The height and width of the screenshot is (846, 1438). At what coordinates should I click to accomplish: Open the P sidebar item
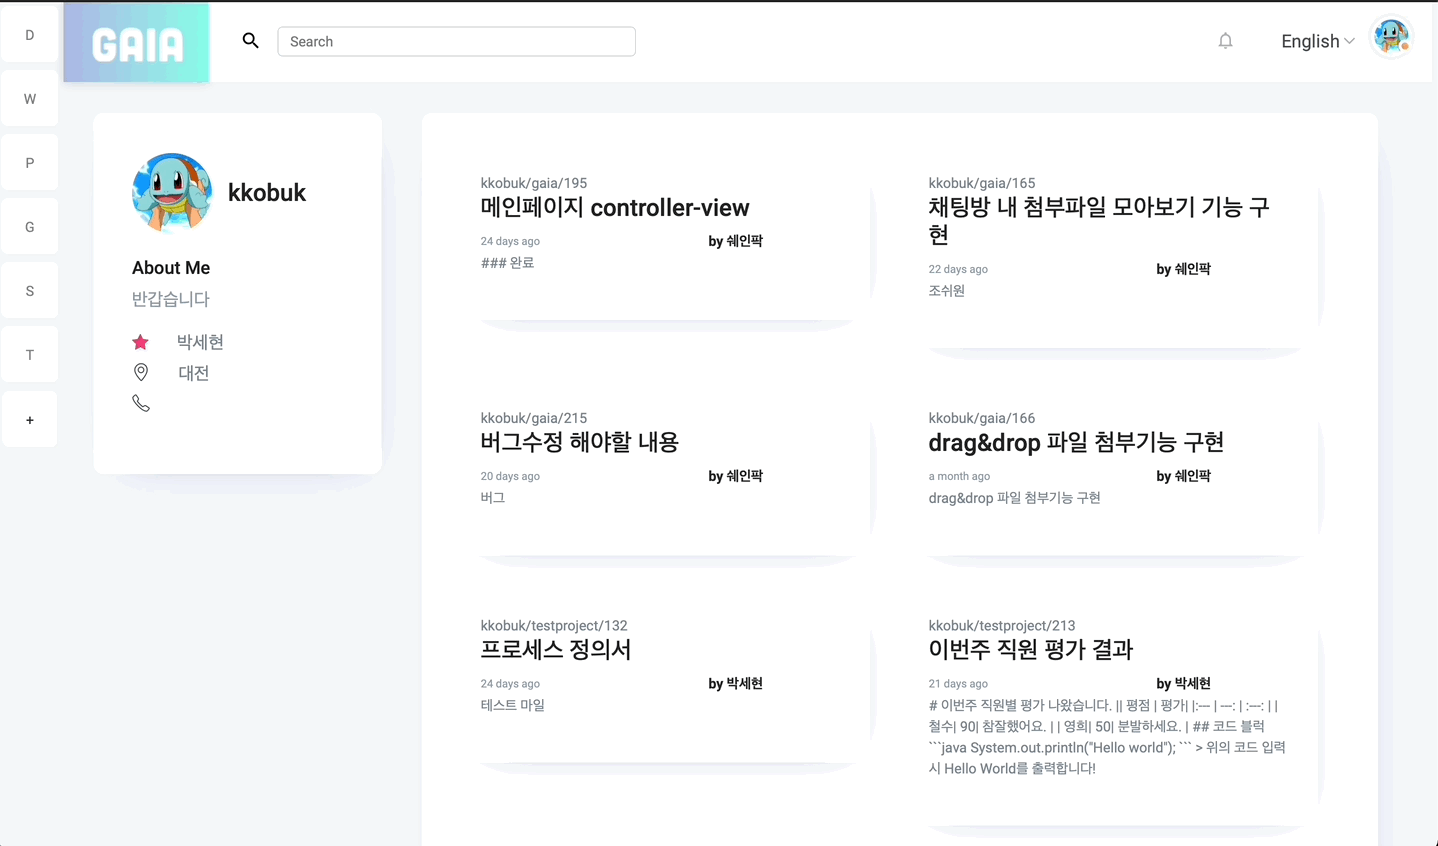click(30, 163)
